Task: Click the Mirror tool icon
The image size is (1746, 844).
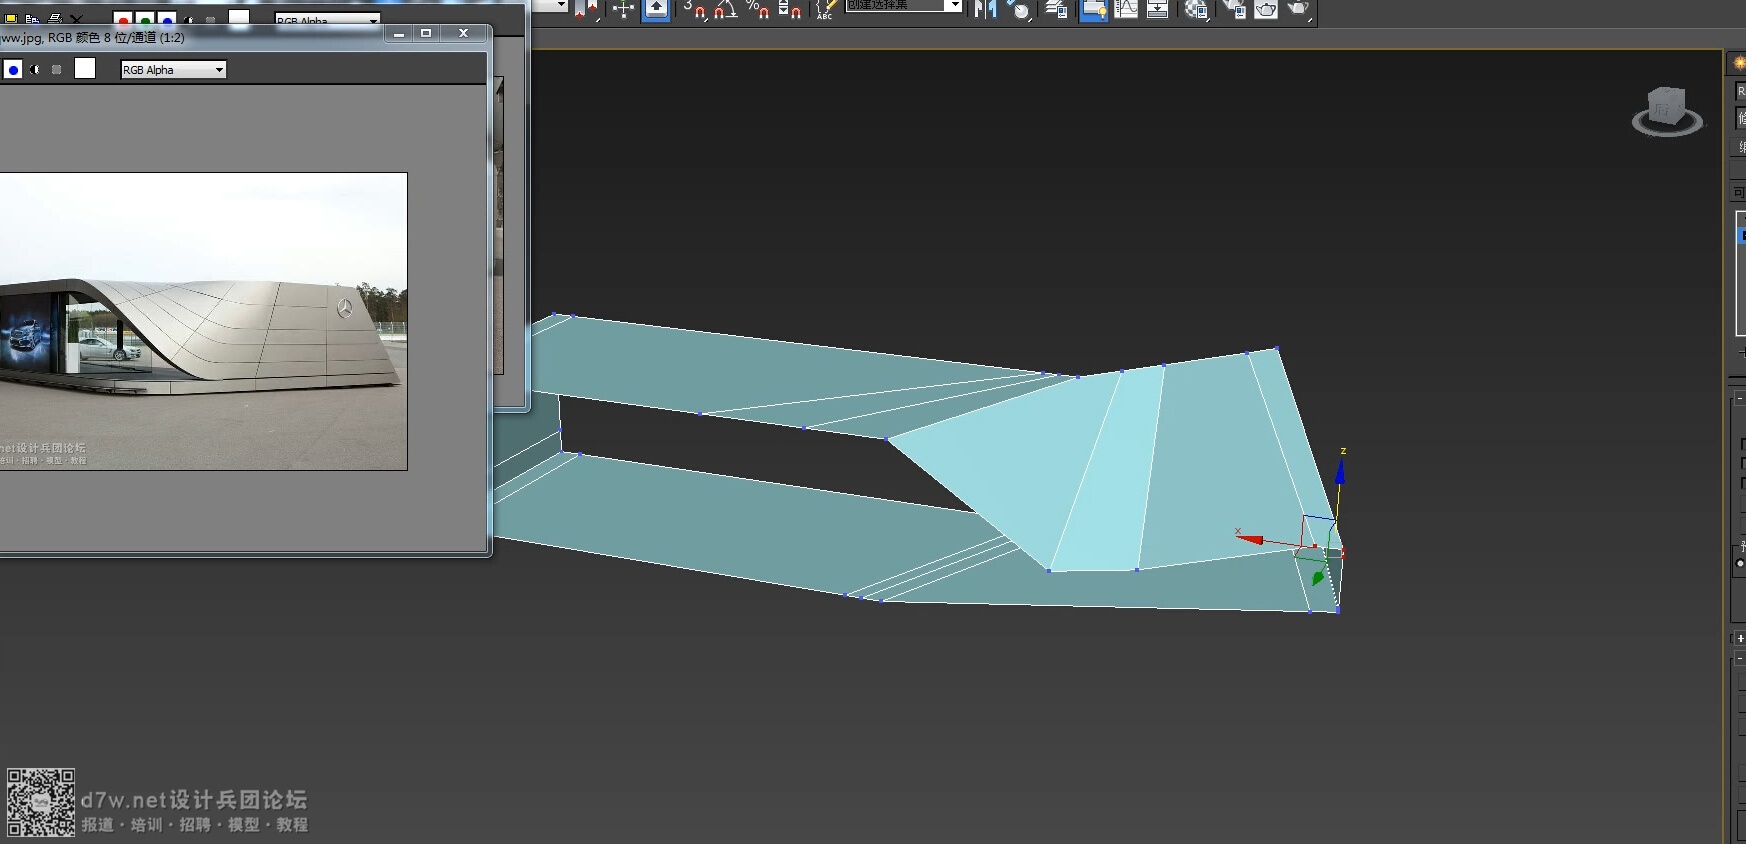Action: coord(985,10)
